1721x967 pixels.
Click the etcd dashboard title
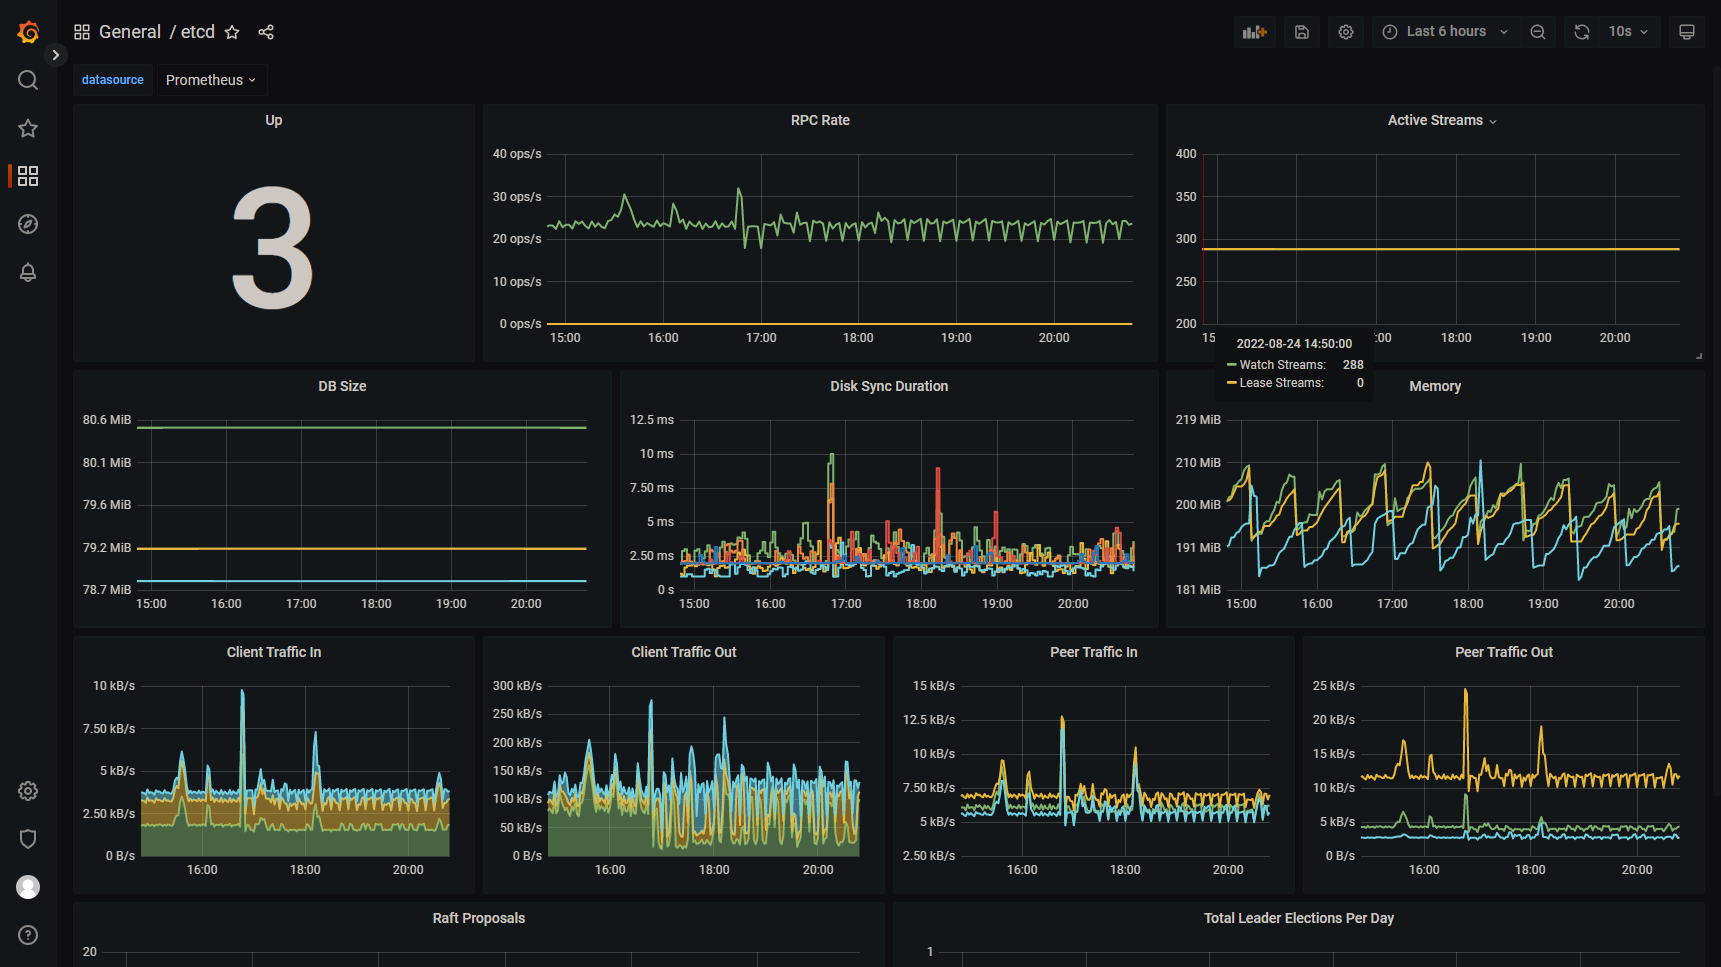[198, 32]
